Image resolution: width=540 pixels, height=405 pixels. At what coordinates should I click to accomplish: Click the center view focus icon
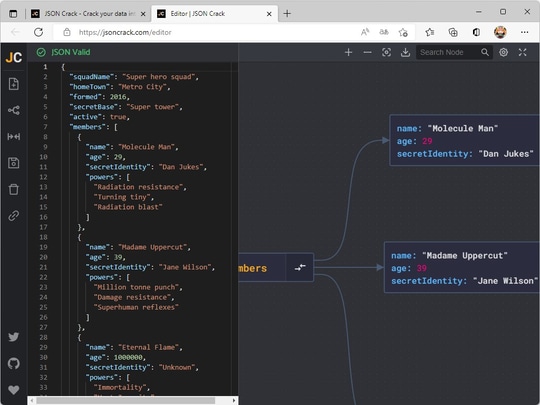click(x=386, y=52)
